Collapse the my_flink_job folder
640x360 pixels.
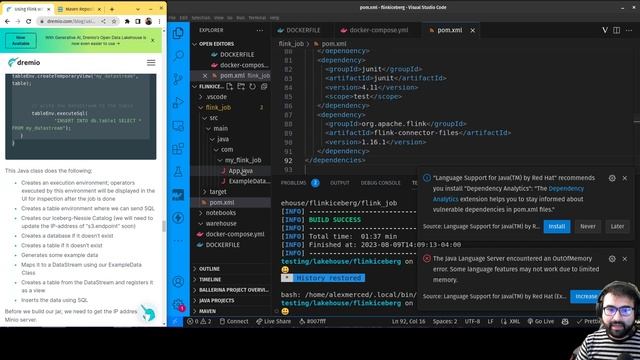point(243,160)
